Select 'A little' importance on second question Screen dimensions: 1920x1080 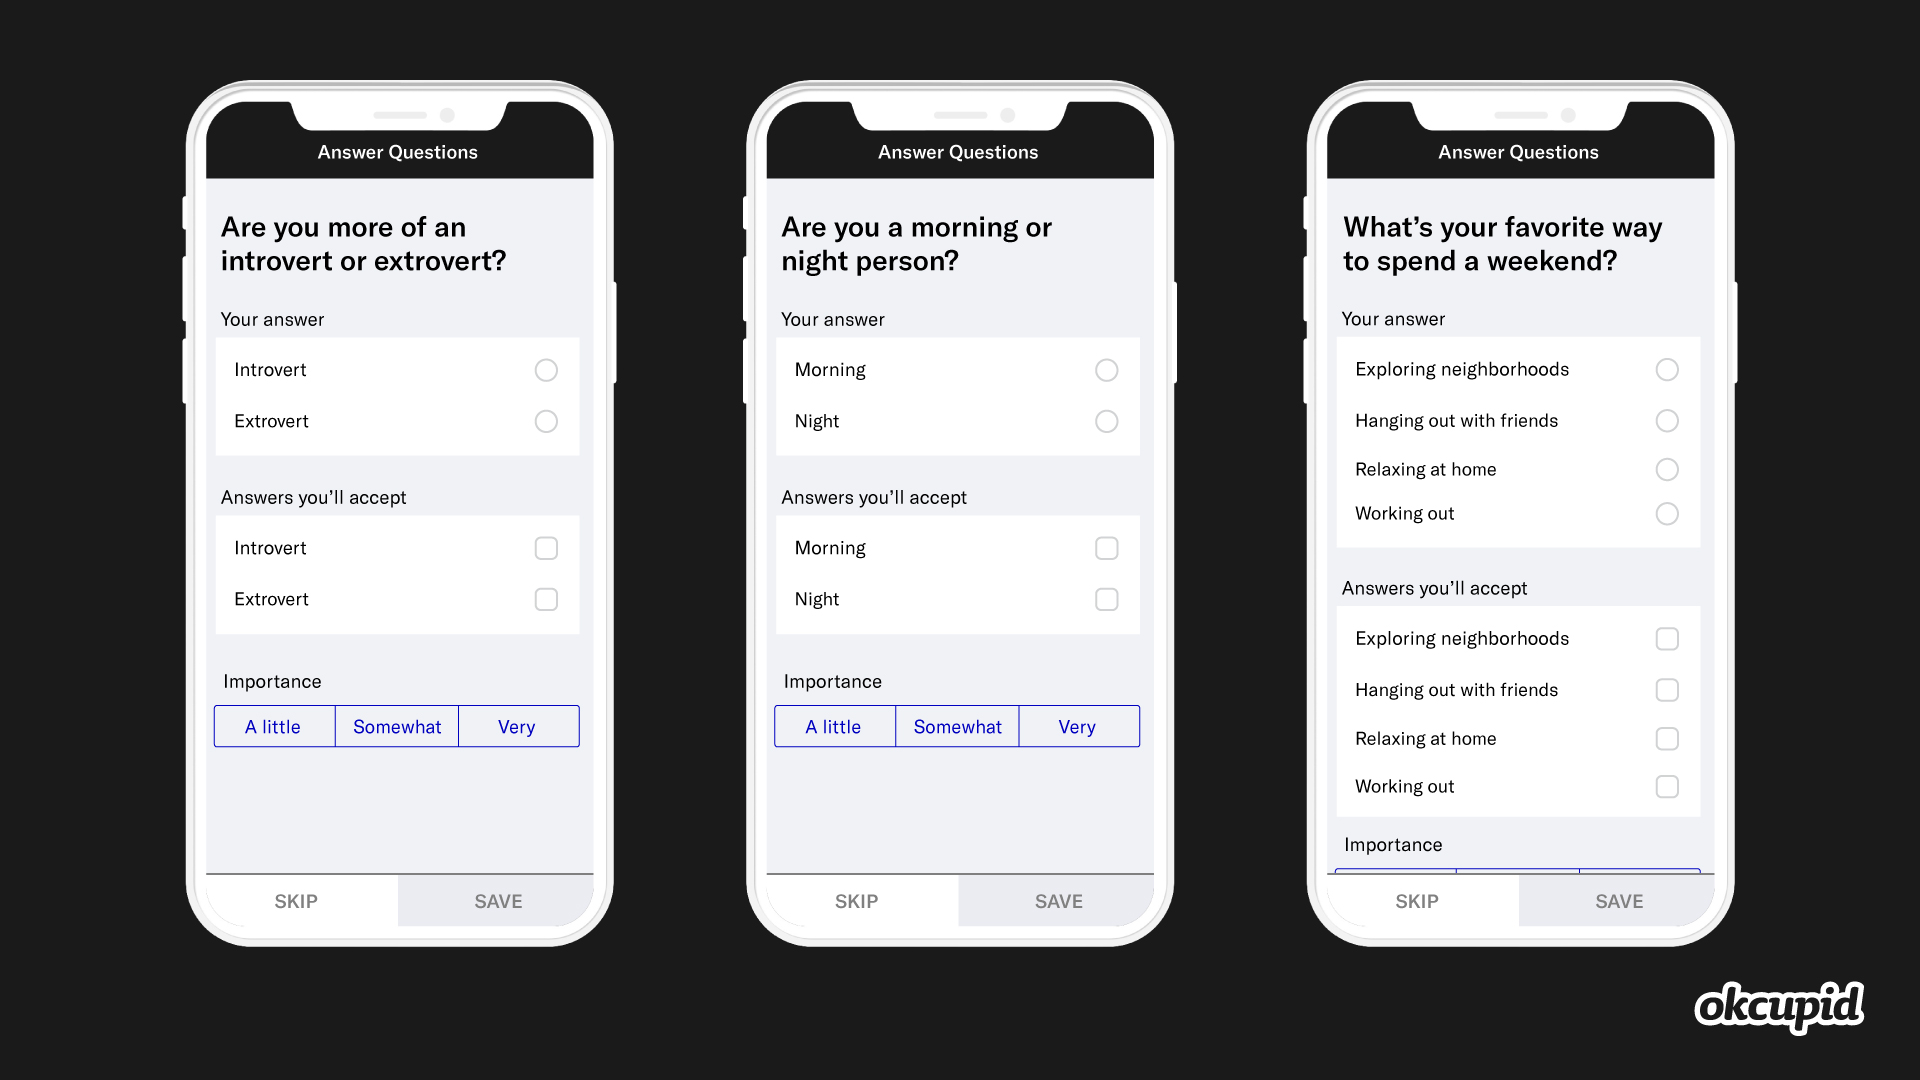click(835, 727)
